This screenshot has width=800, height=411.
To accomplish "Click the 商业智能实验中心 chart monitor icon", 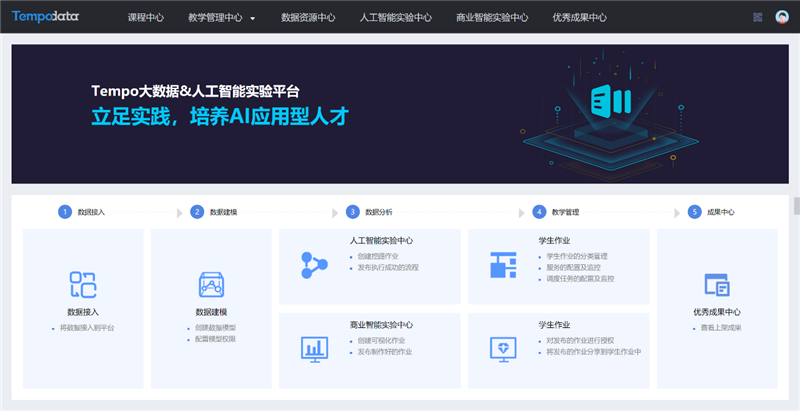I will coord(314,347).
